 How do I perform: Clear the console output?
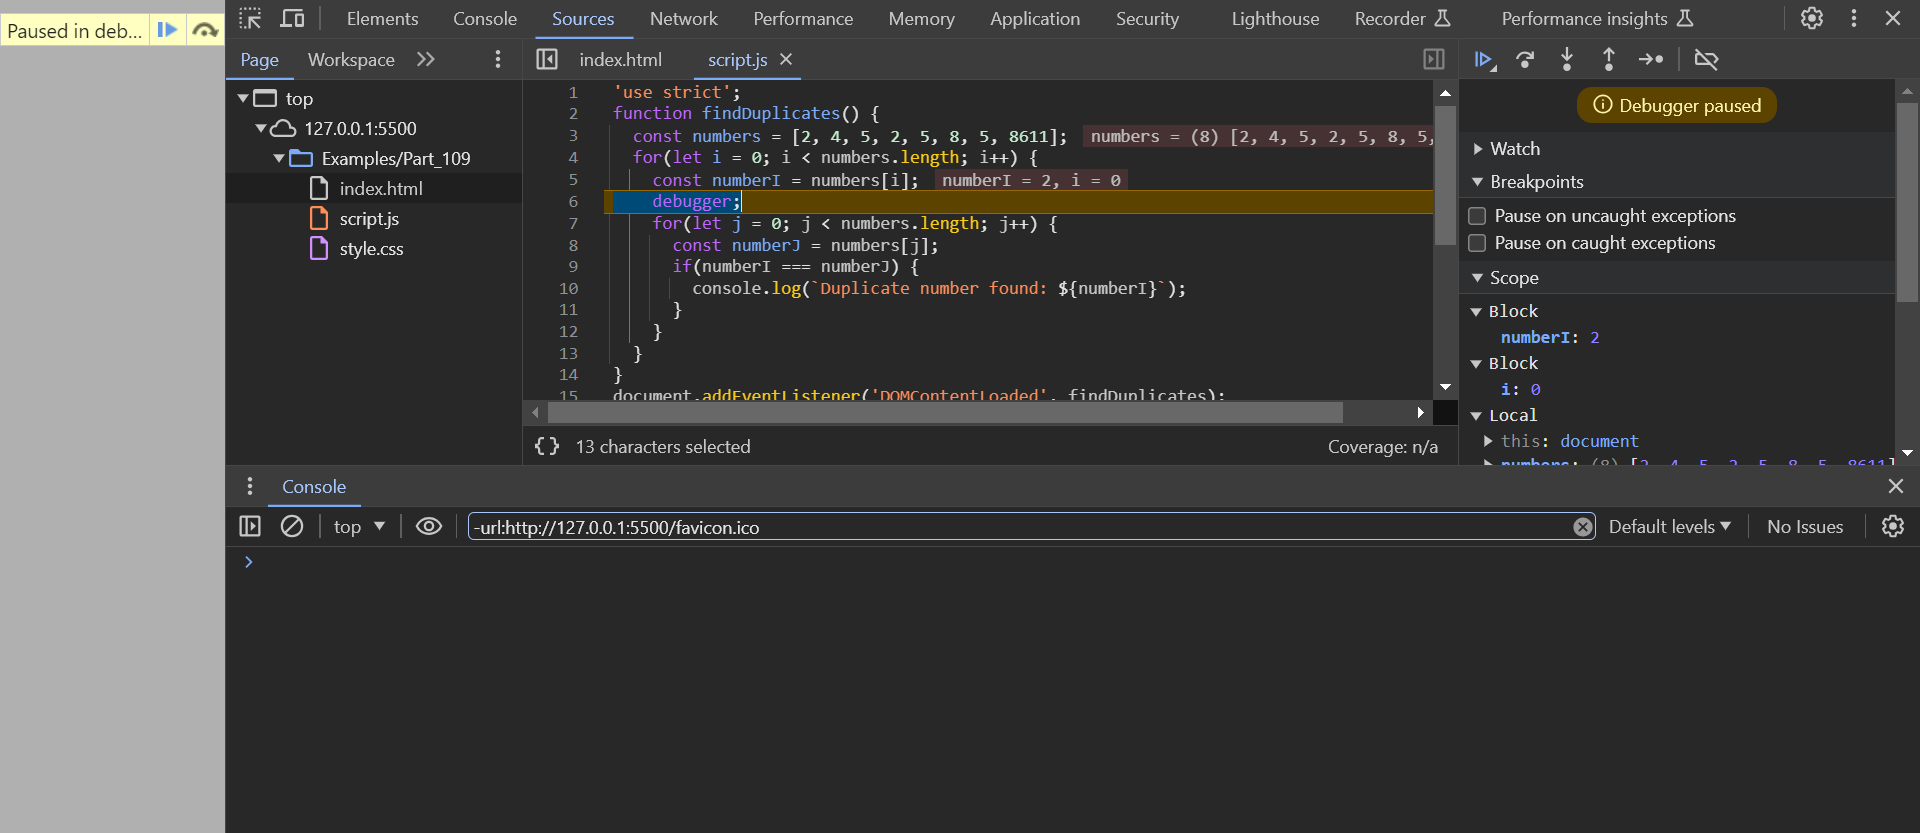[x=292, y=527]
